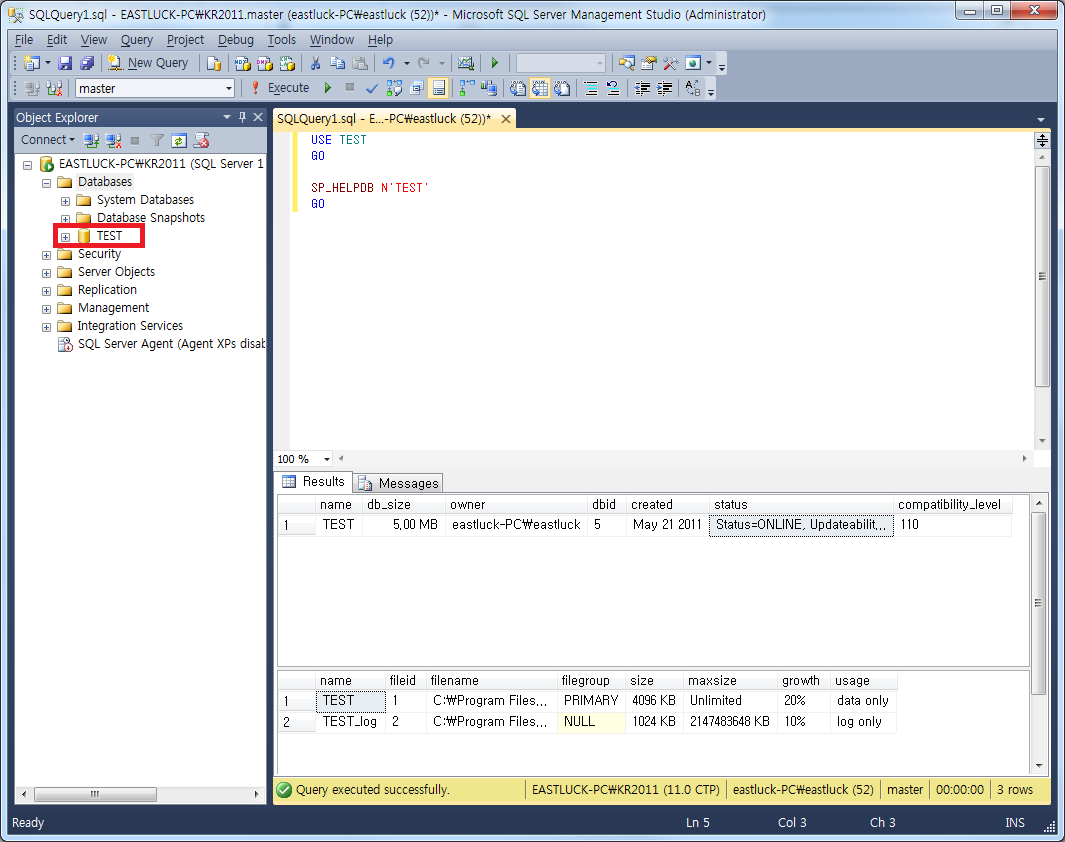The height and width of the screenshot is (842, 1065).
Task: Collapse the Databases folder
Action: pos(46,183)
